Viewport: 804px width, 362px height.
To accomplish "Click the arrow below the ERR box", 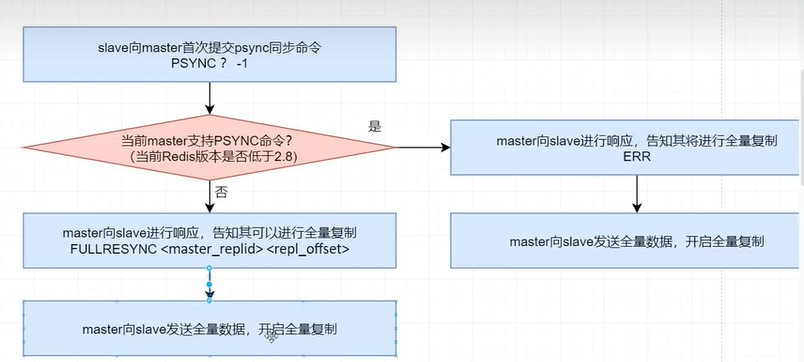I will tap(636, 194).
